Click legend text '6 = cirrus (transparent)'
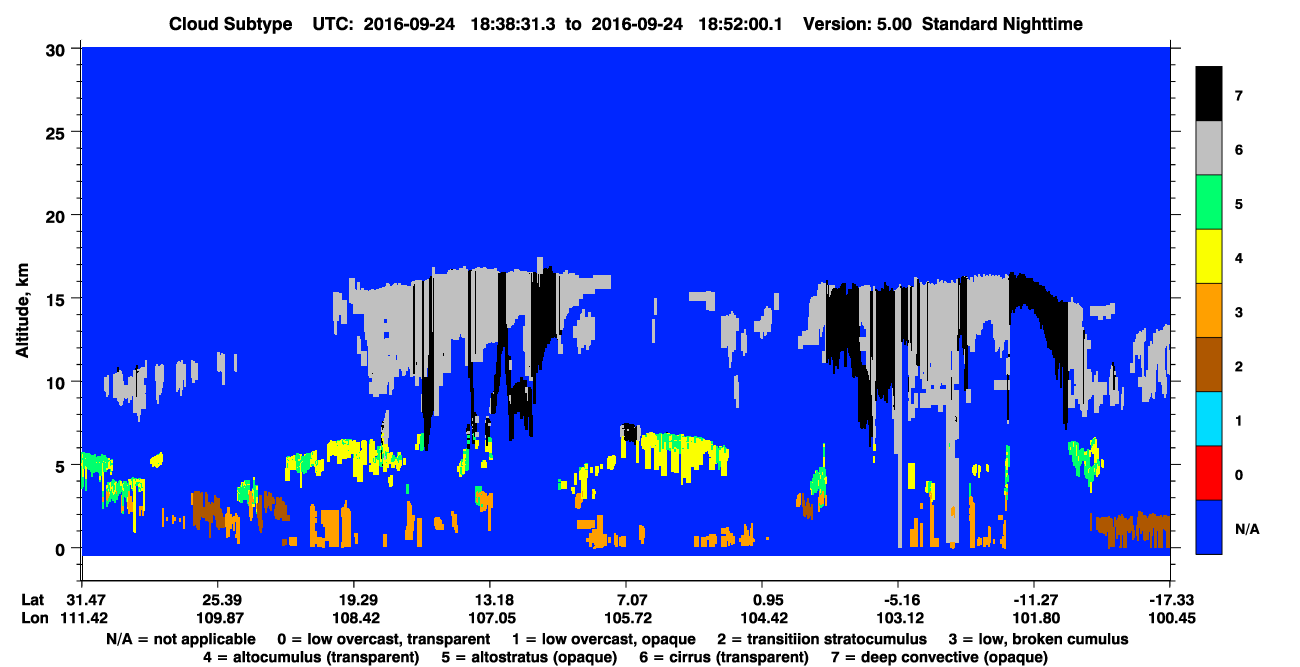The width and height of the screenshot is (1300, 667). click(x=724, y=657)
